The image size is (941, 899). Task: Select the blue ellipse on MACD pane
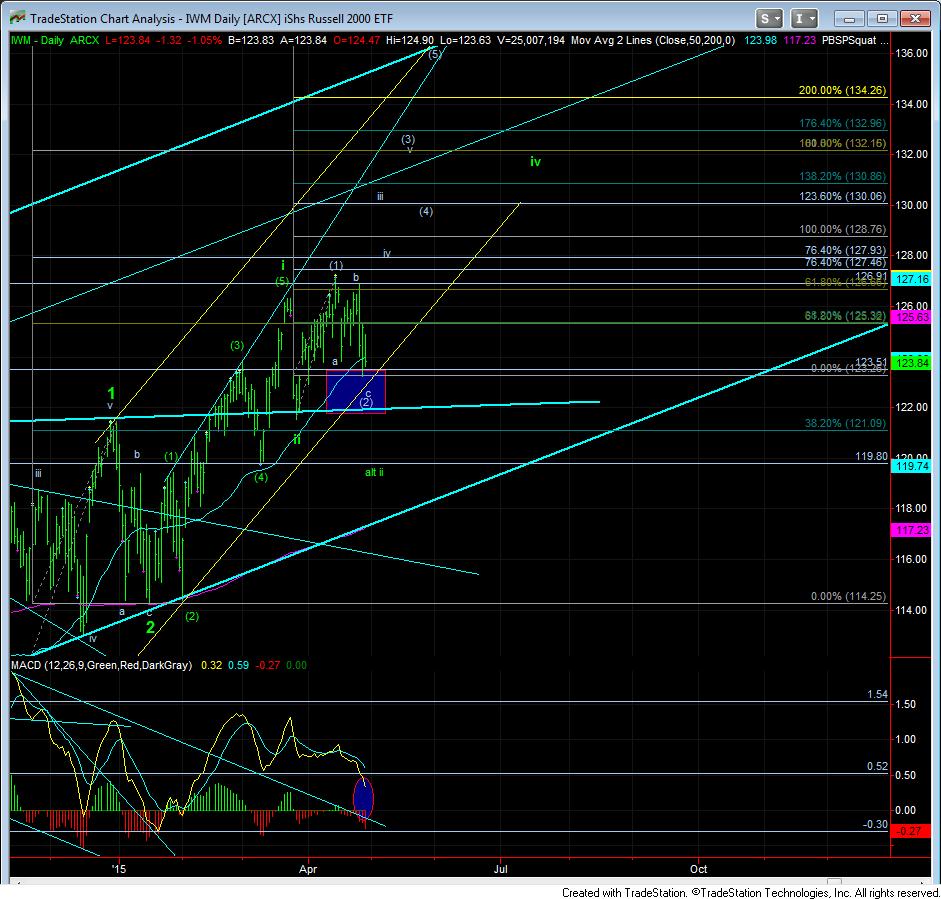click(x=363, y=798)
